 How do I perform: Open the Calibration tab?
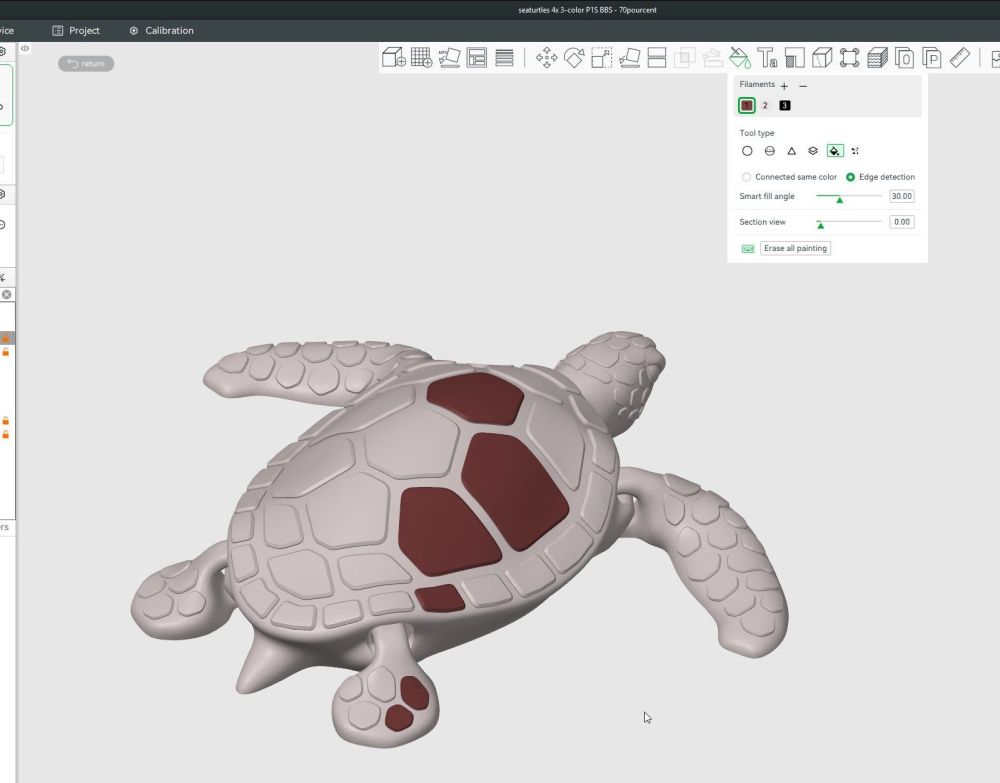(x=161, y=31)
